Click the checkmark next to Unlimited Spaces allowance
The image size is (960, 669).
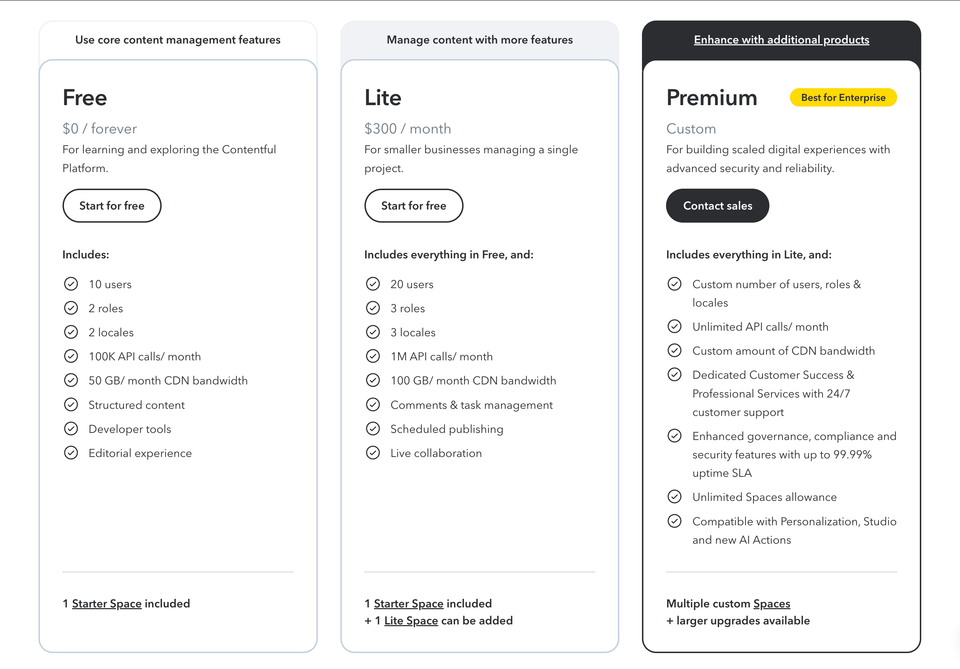[x=675, y=496]
